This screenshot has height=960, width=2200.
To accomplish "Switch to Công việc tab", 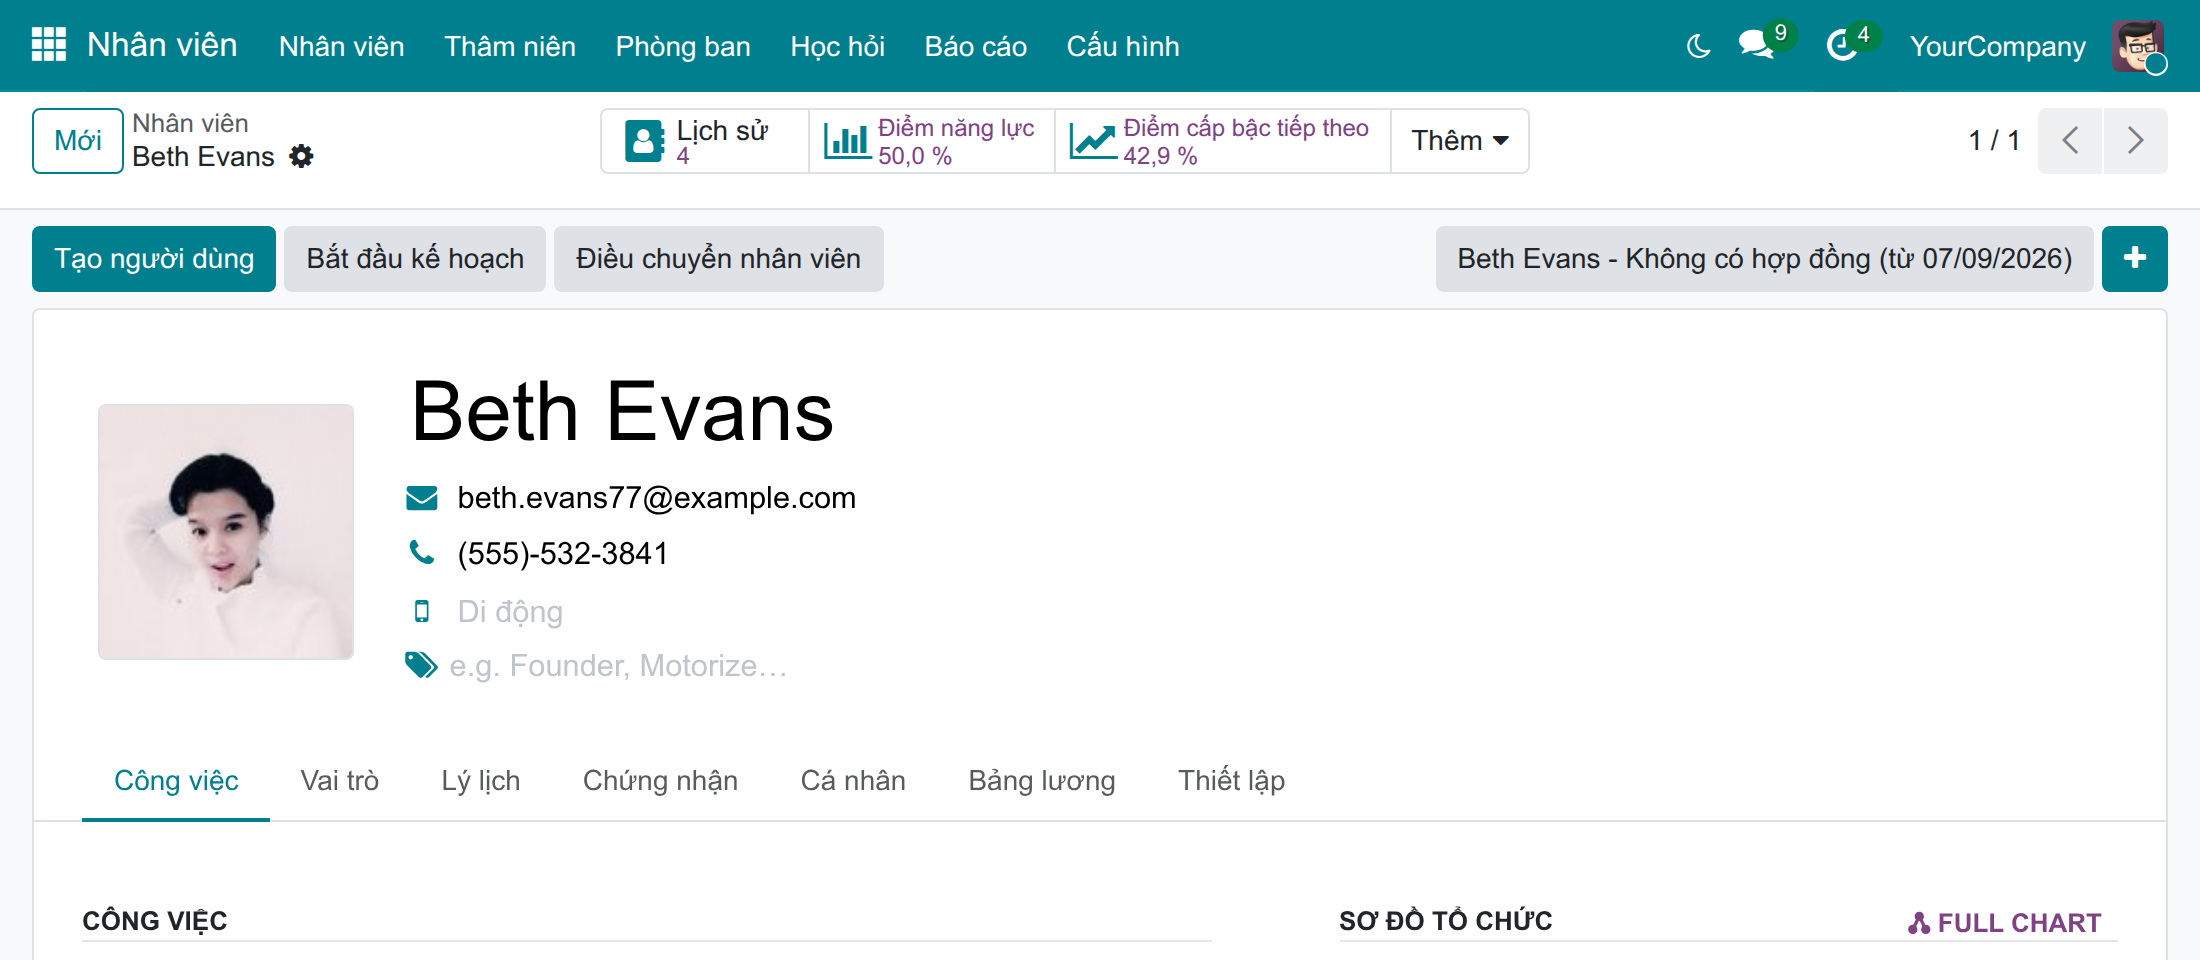I will (x=176, y=781).
